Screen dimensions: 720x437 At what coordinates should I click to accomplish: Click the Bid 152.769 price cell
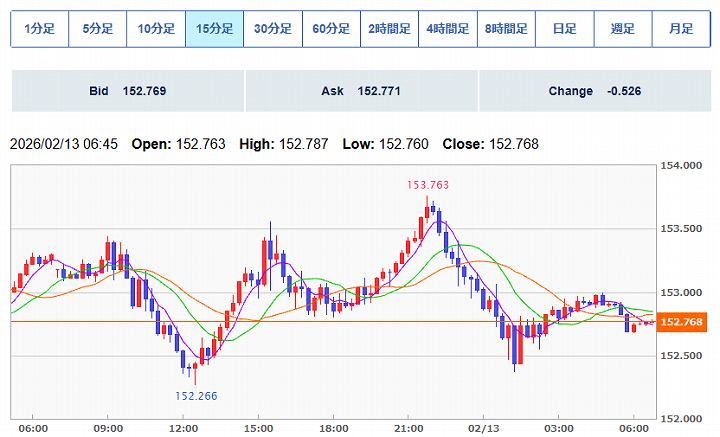coord(127,91)
